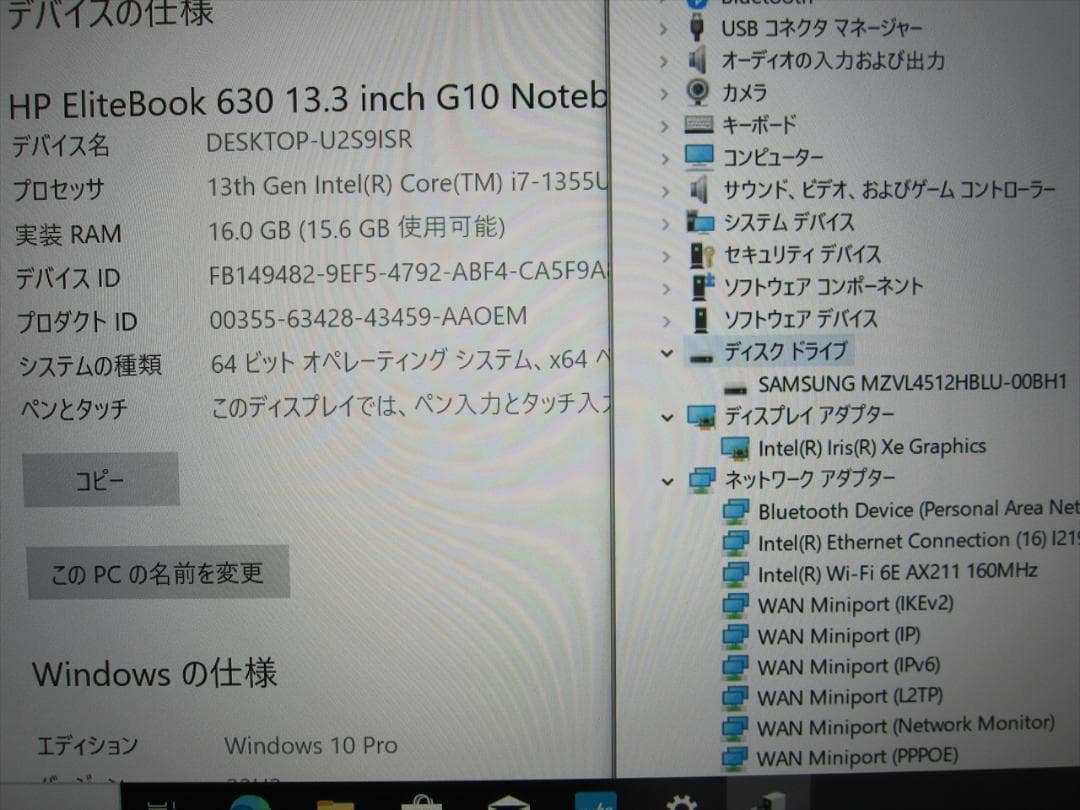Click the カメラ webcam icon
Image resolution: width=1080 pixels, height=810 pixels.
coord(698,92)
